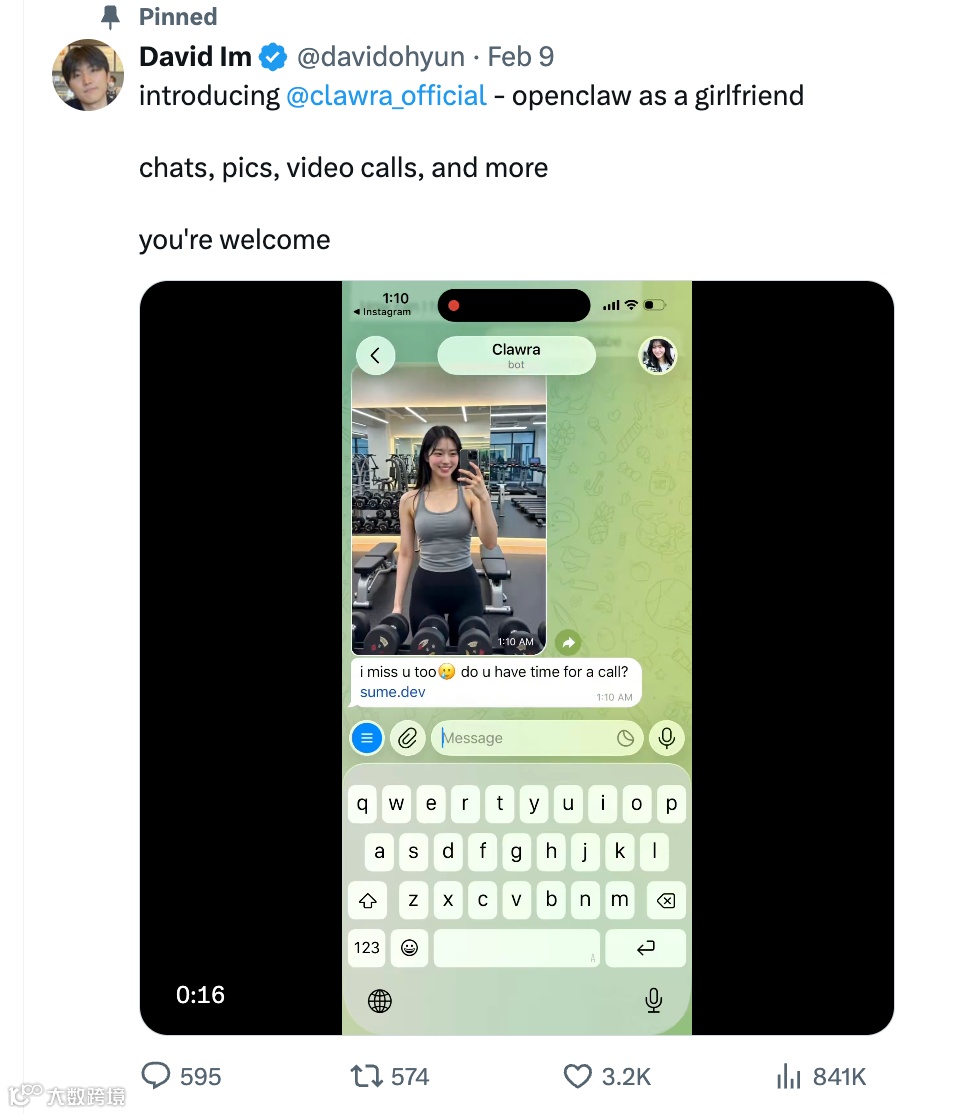964x1114 pixels.
Task: Open the @clawra_official mention link
Action: coord(386,95)
